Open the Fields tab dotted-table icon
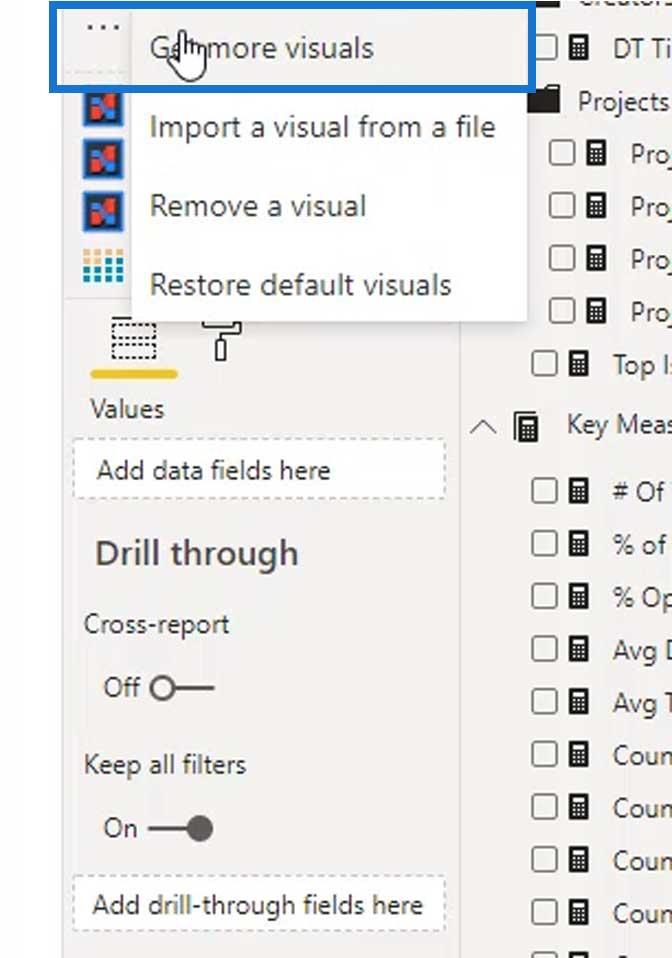This screenshot has width=672, height=958. 134,339
